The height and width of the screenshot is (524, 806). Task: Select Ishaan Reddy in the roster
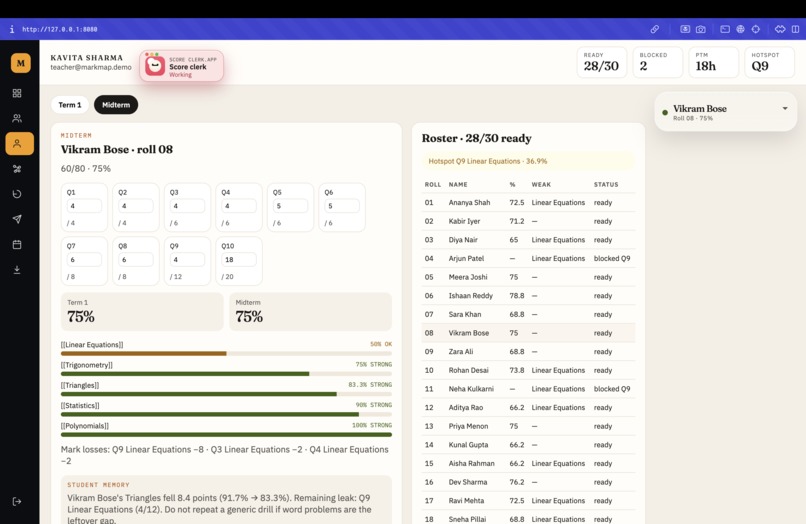coord(528,296)
